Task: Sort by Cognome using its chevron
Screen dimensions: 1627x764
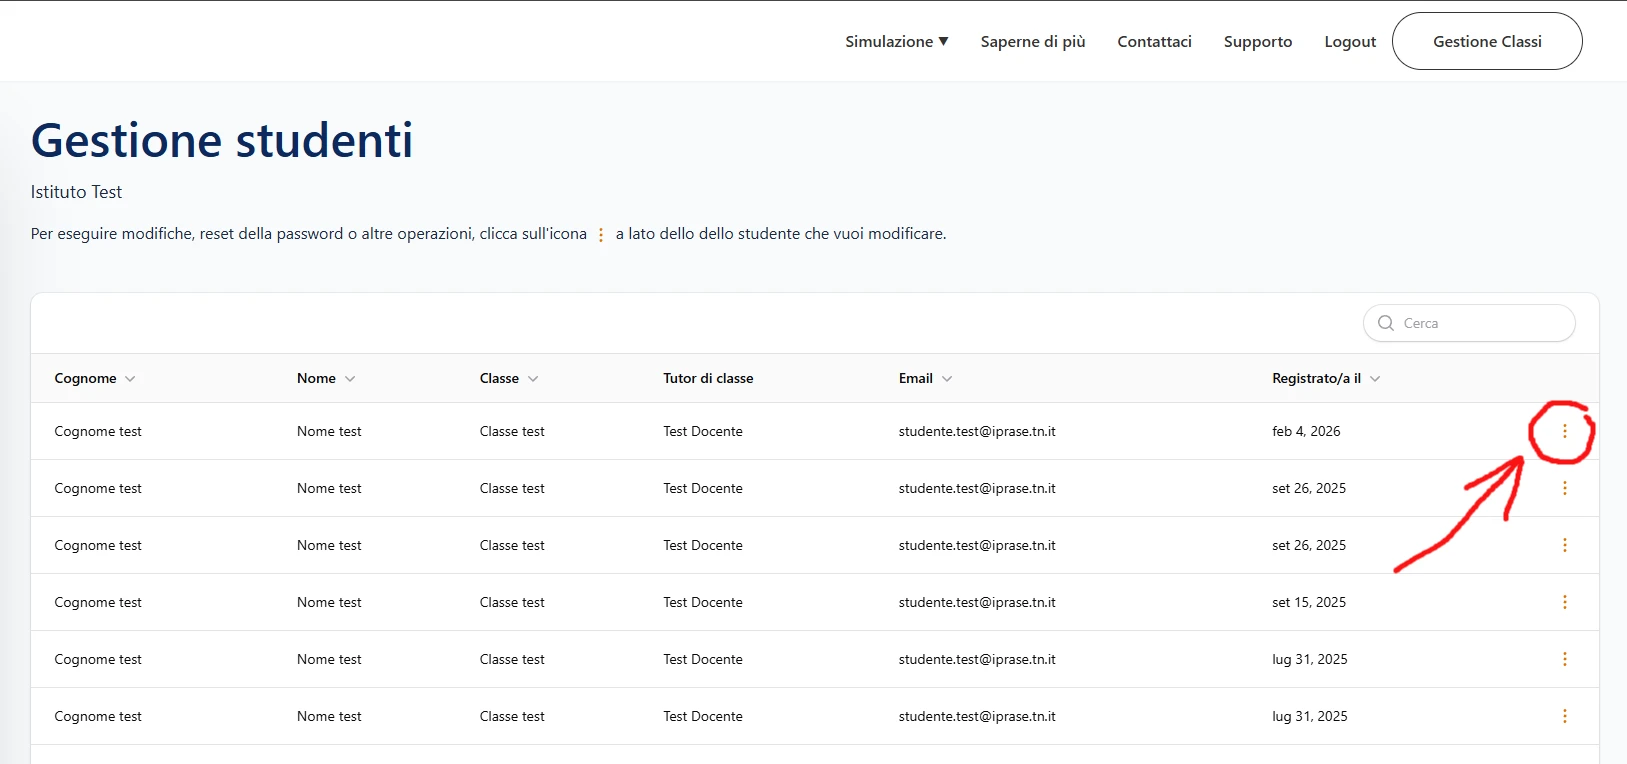Action: point(130,379)
